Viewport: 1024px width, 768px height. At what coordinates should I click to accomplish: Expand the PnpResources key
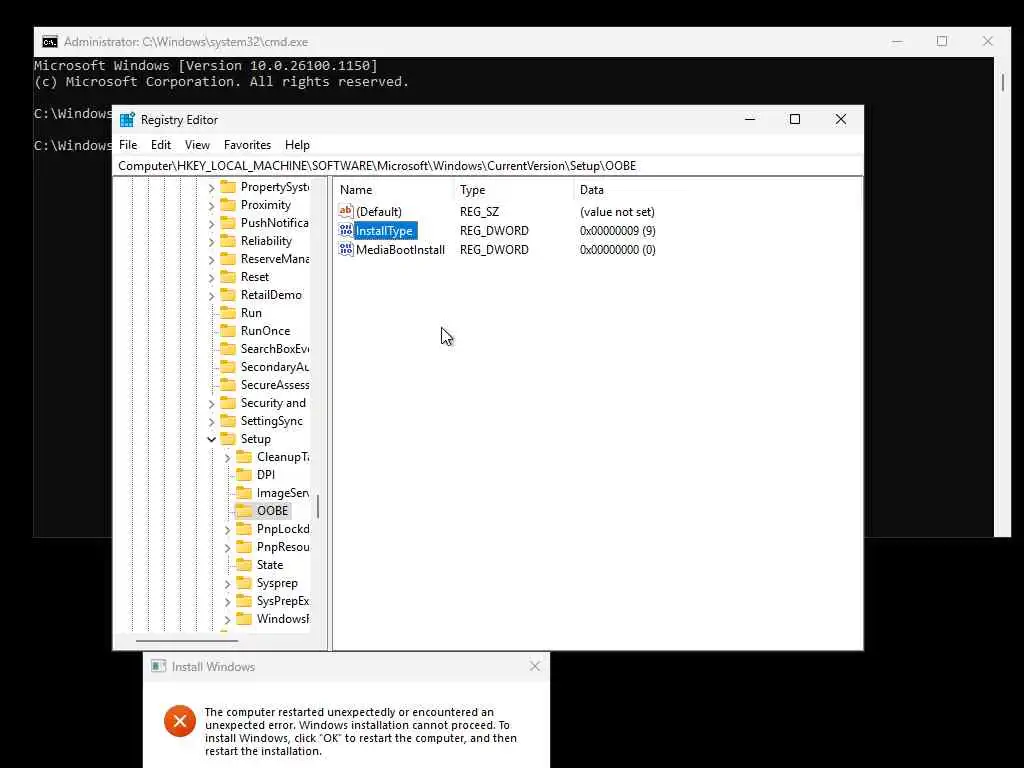(x=227, y=547)
